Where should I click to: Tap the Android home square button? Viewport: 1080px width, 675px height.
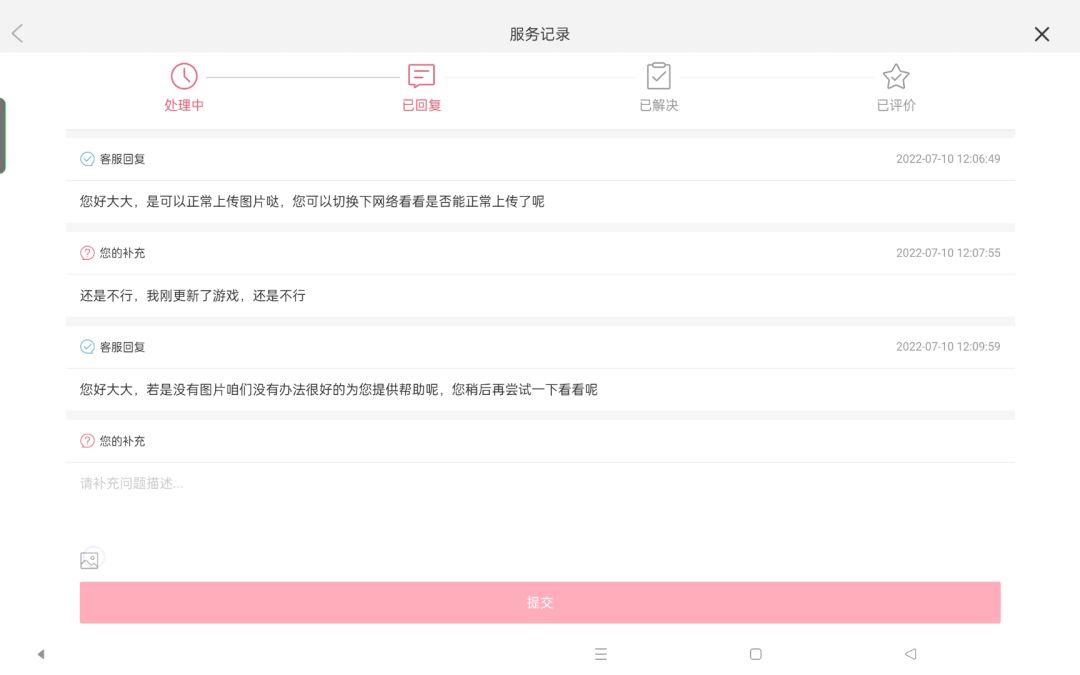pos(755,654)
